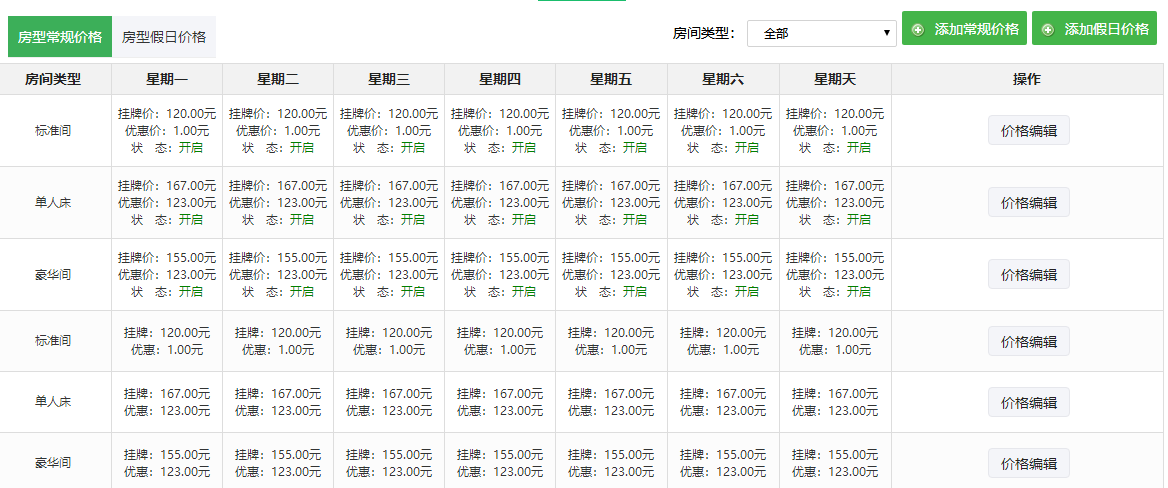Click plus icon on 添加常规价格
Viewport: 1168px width, 488px height.
(x=918, y=30)
